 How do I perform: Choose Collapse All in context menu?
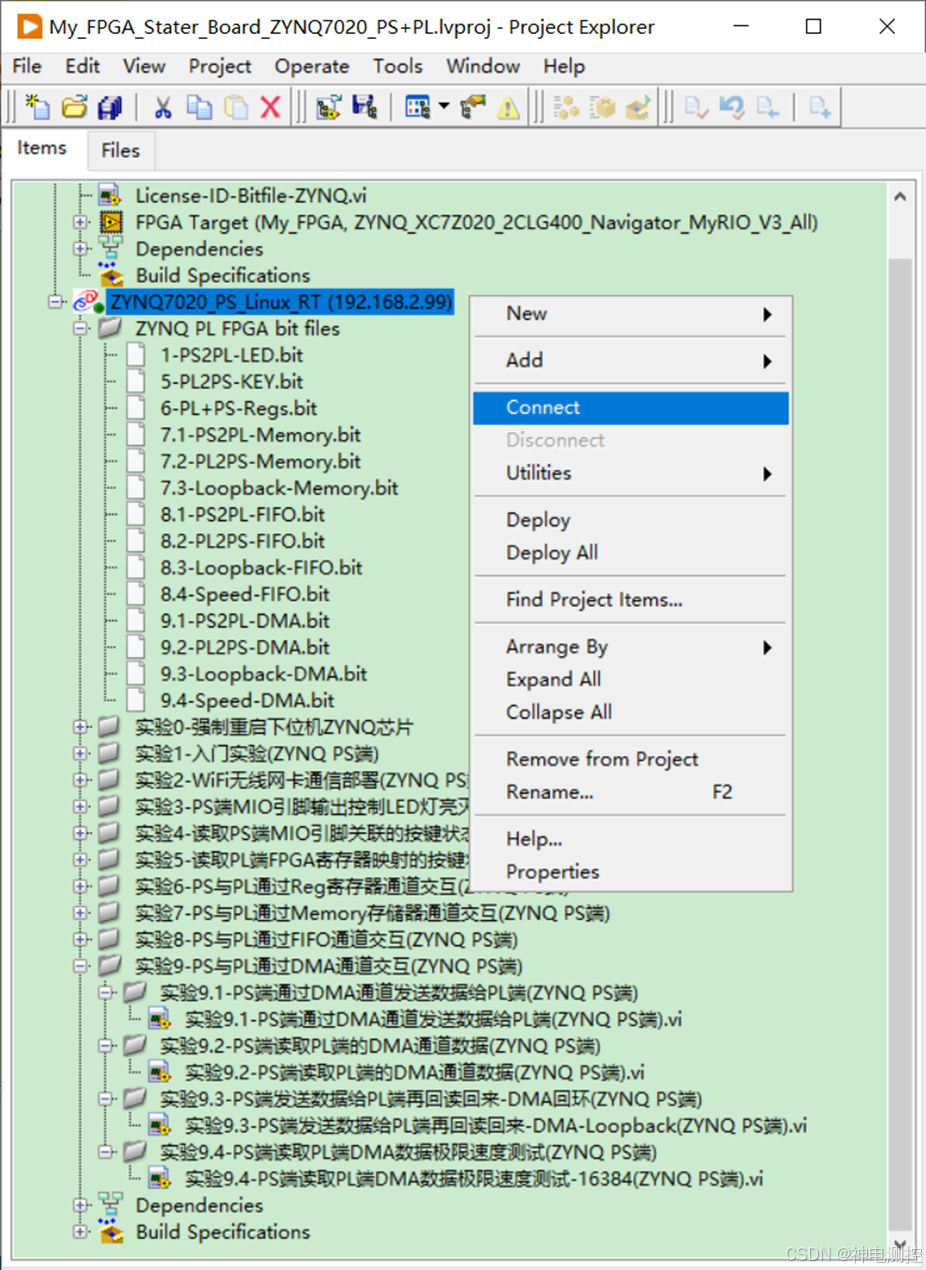632,713
